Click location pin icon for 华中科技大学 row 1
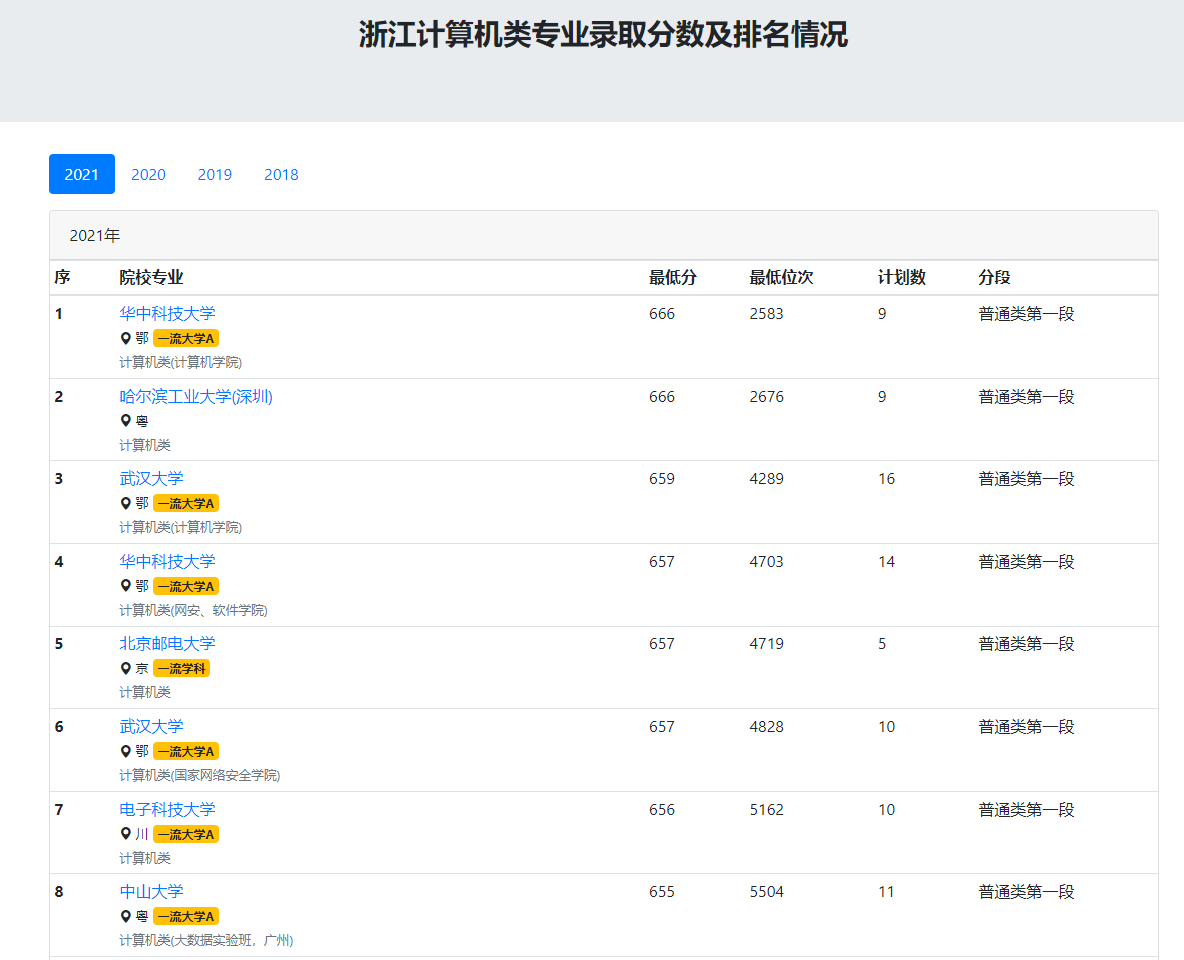This screenshot has height=960, width=1184. tap(126, 338)
